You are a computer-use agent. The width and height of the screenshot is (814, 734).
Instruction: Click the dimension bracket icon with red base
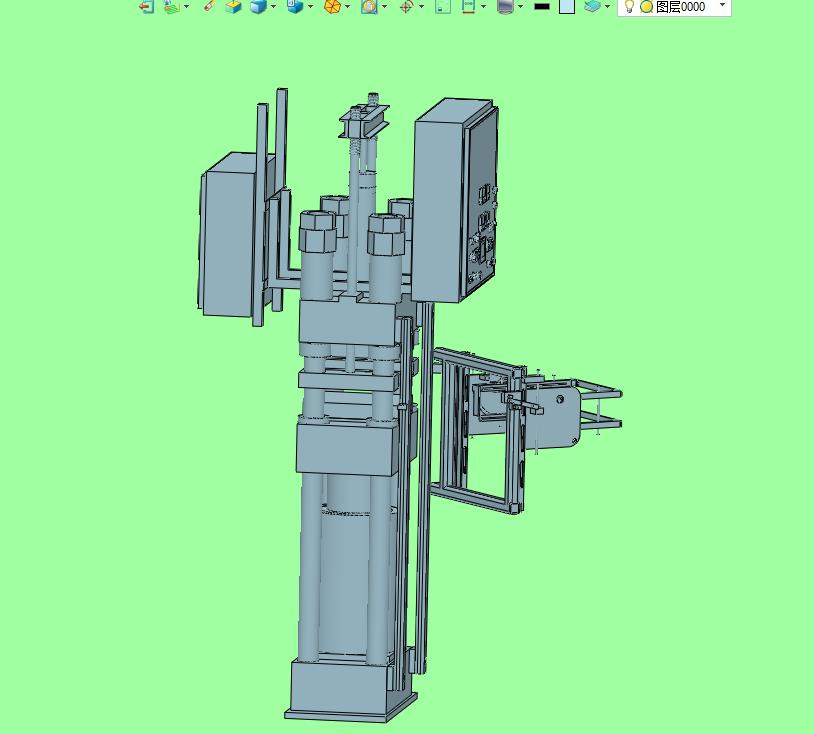[x=468, y=6]
